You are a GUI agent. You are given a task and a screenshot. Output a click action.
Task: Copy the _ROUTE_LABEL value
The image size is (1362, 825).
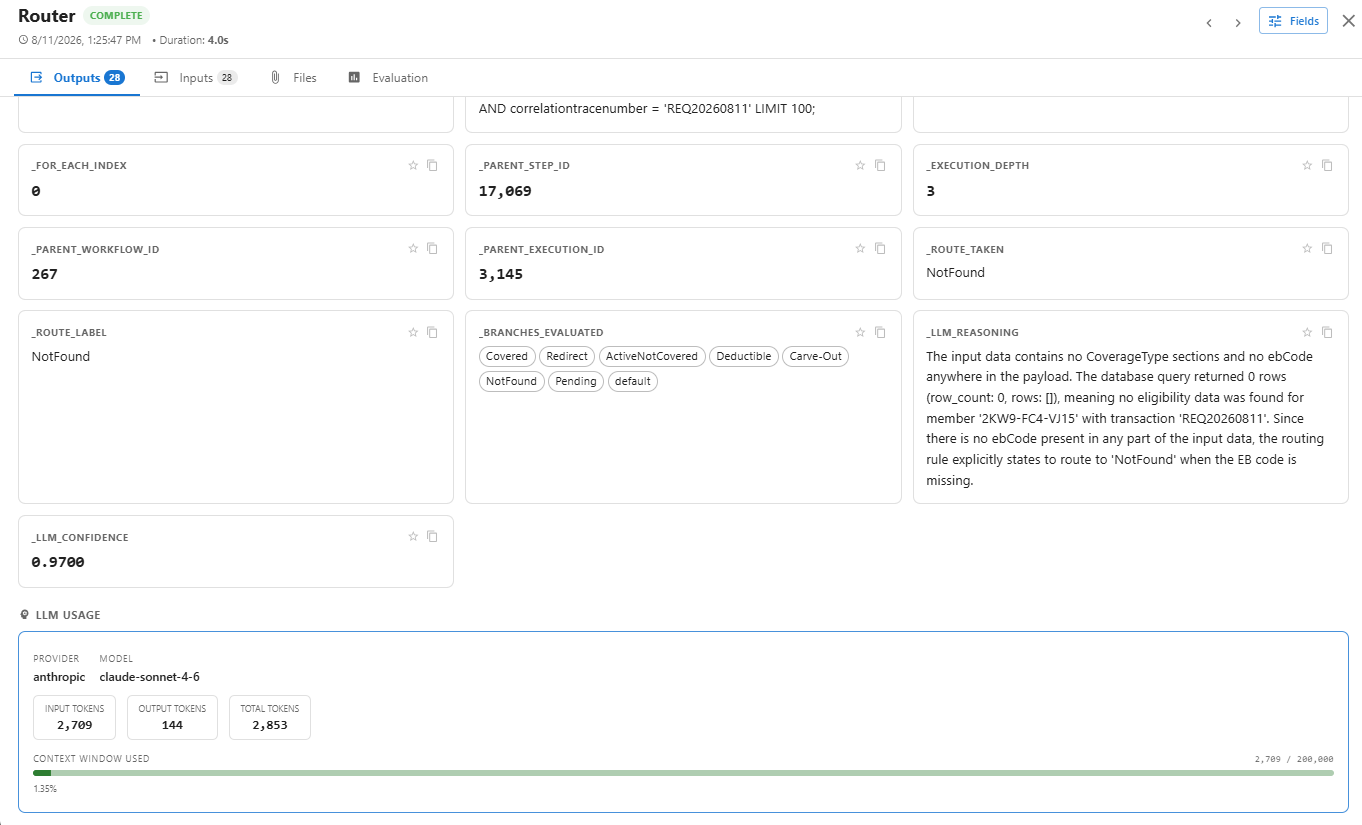[x=432, y=332]
